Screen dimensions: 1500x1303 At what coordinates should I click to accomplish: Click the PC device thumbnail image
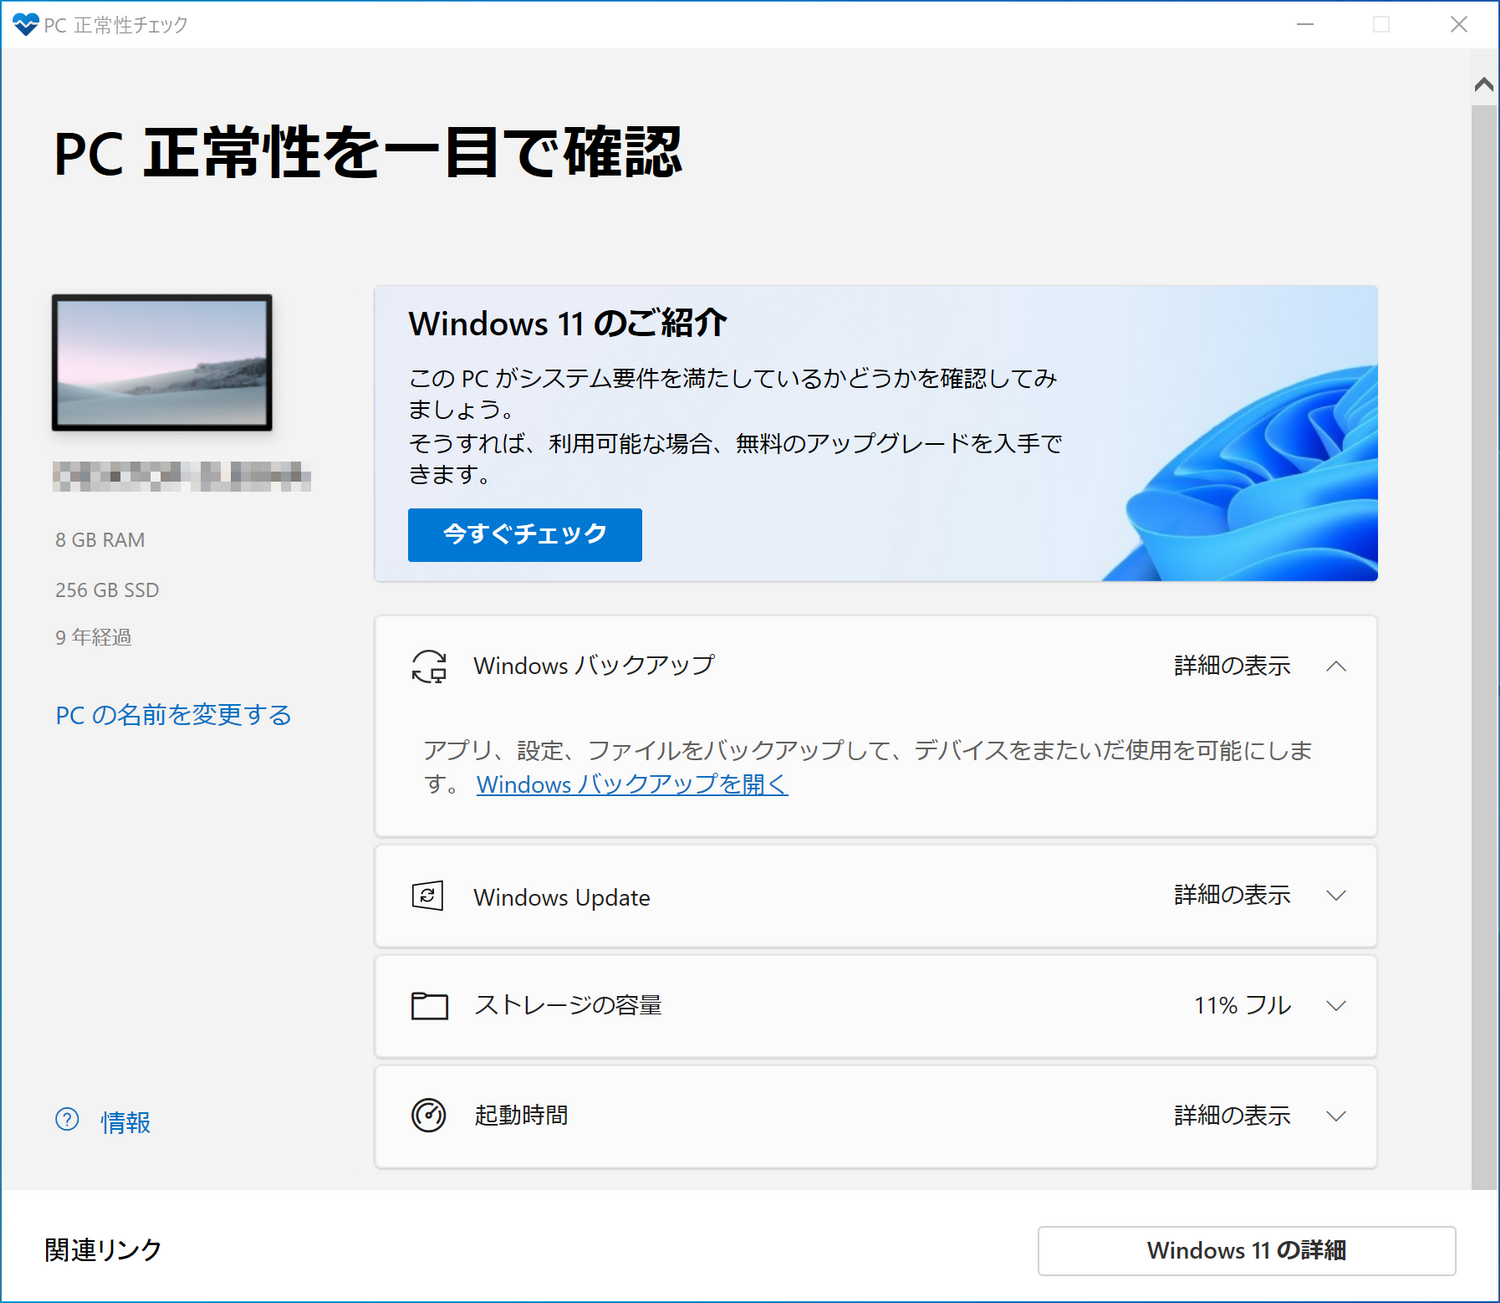tap(160, 361)
